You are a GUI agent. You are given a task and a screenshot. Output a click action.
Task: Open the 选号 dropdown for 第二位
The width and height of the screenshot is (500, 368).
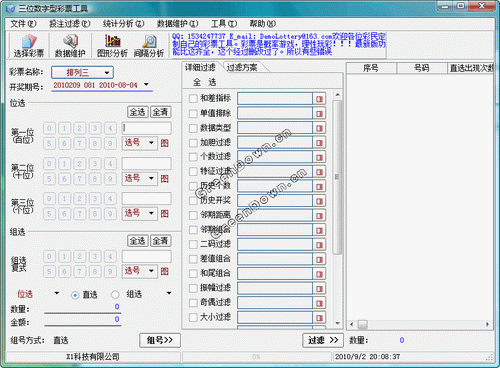139,178
